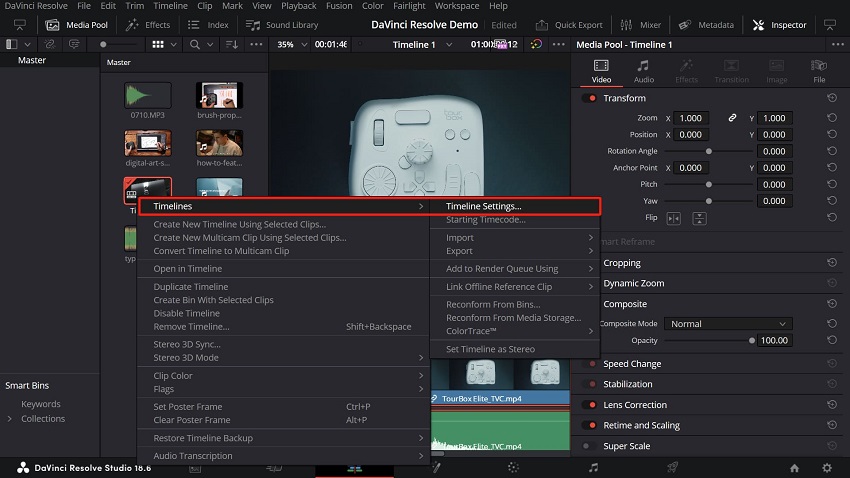Open the Fusion menu
The image size is (850, 478).
tap(339, 6)
